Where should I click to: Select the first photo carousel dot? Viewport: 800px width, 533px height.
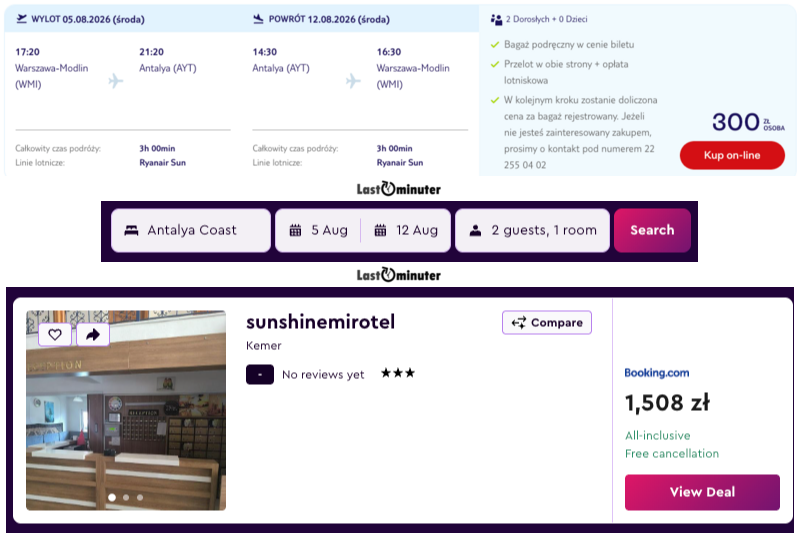click(112, 497)
